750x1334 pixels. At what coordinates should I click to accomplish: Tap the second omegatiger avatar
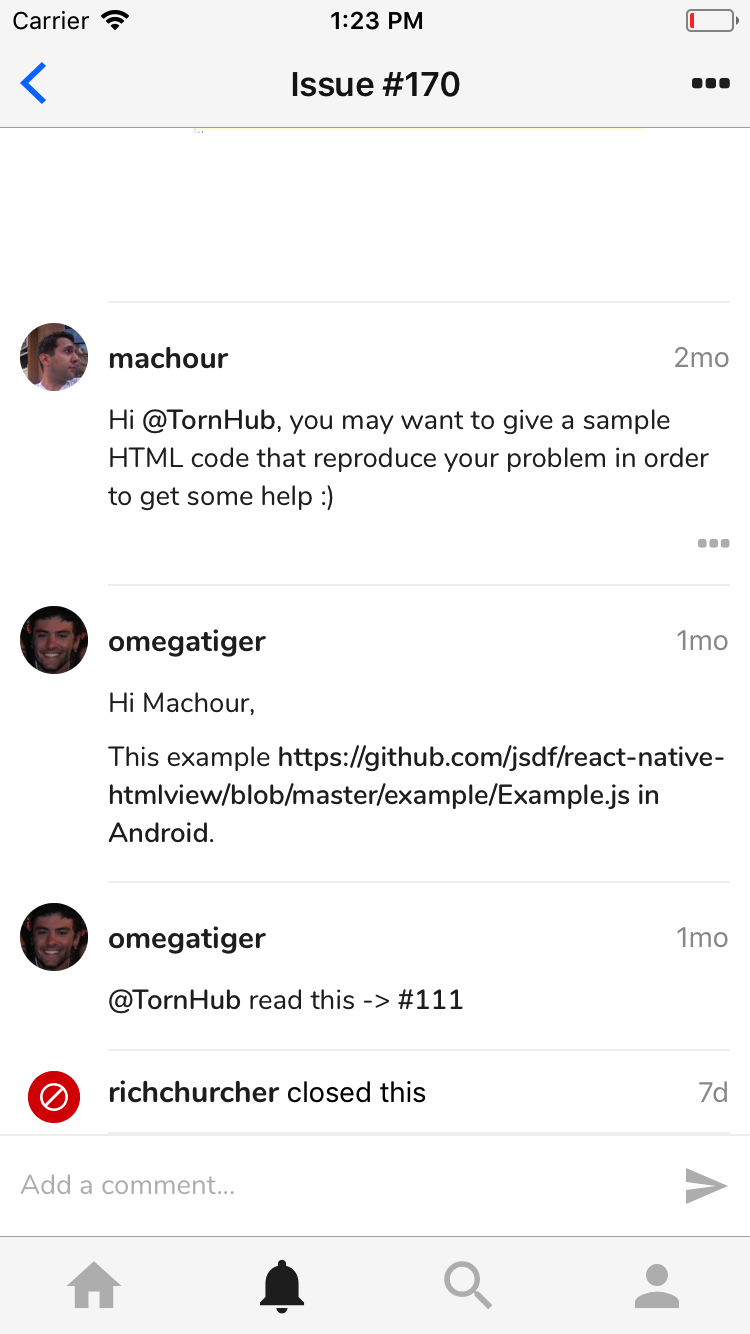coord(54,937)
